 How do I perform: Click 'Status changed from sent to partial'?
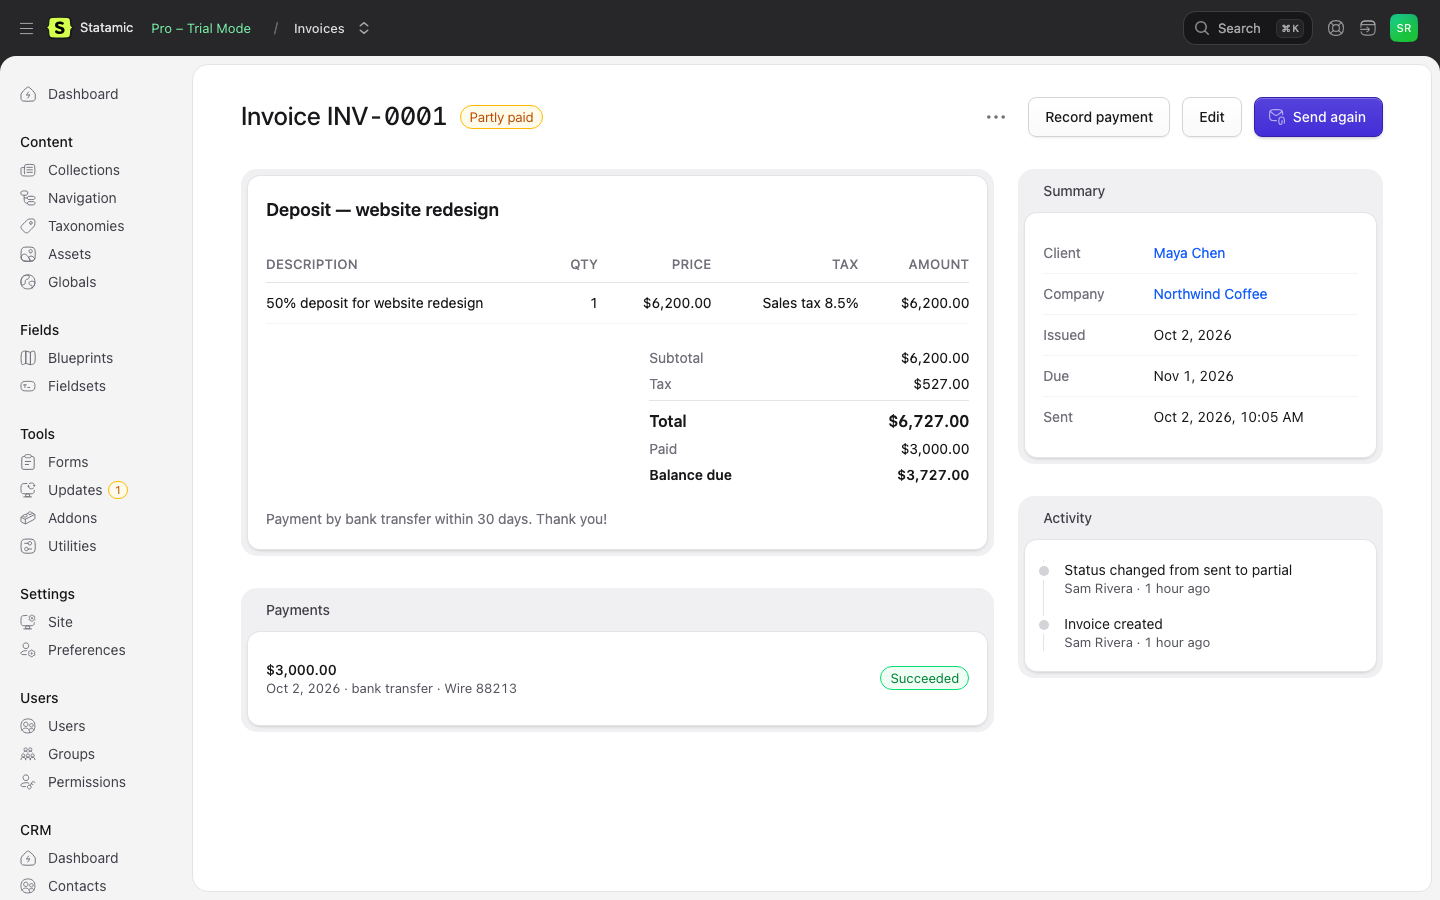coord(1178,570)
